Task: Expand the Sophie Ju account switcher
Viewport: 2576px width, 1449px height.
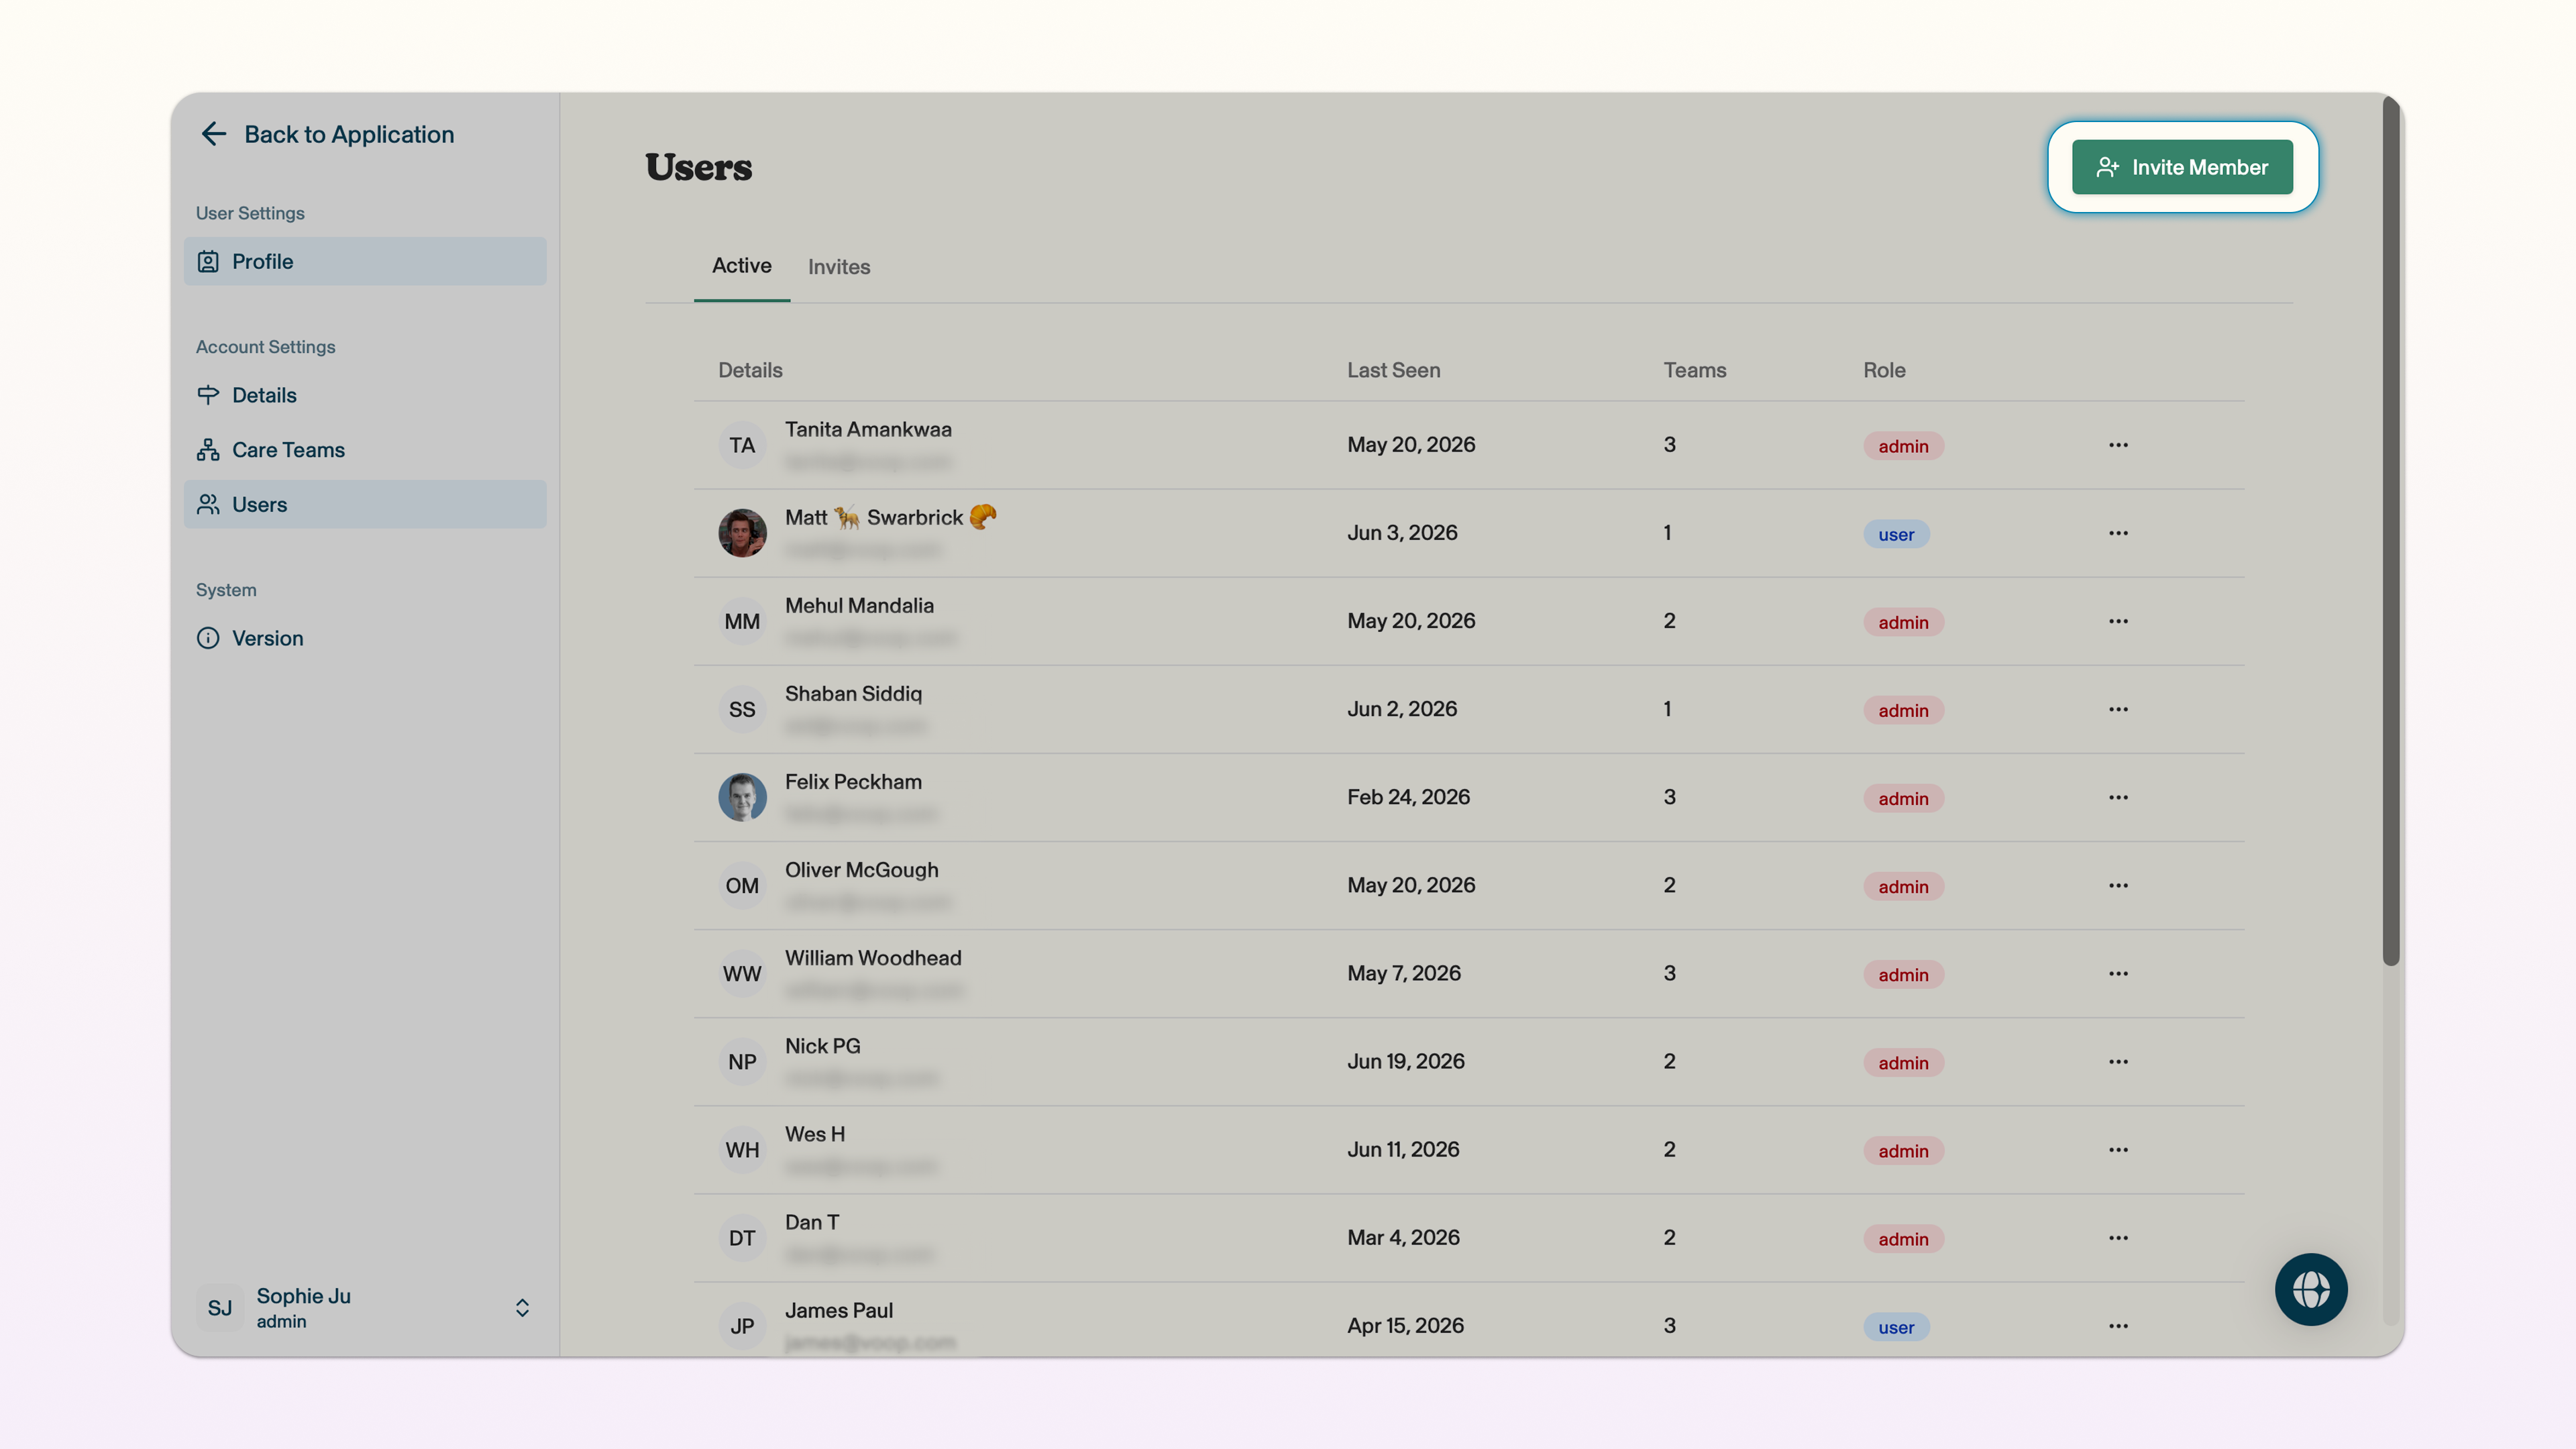Action: (522, 1308)
